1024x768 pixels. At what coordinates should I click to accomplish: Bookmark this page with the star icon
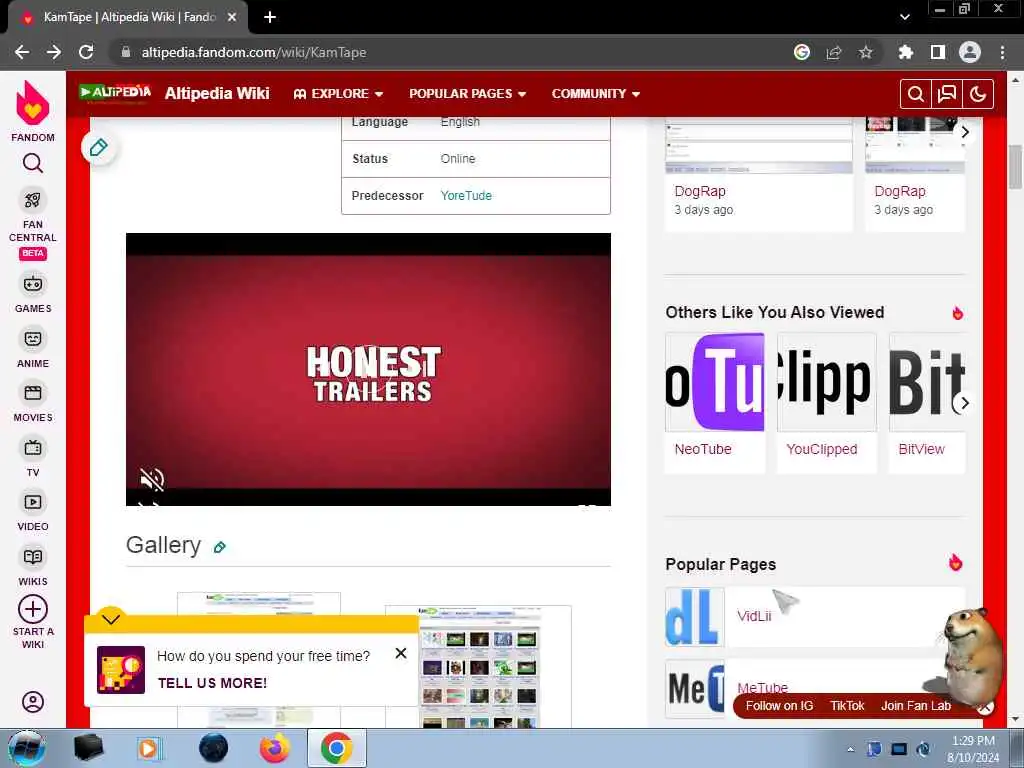coord(865,52)
